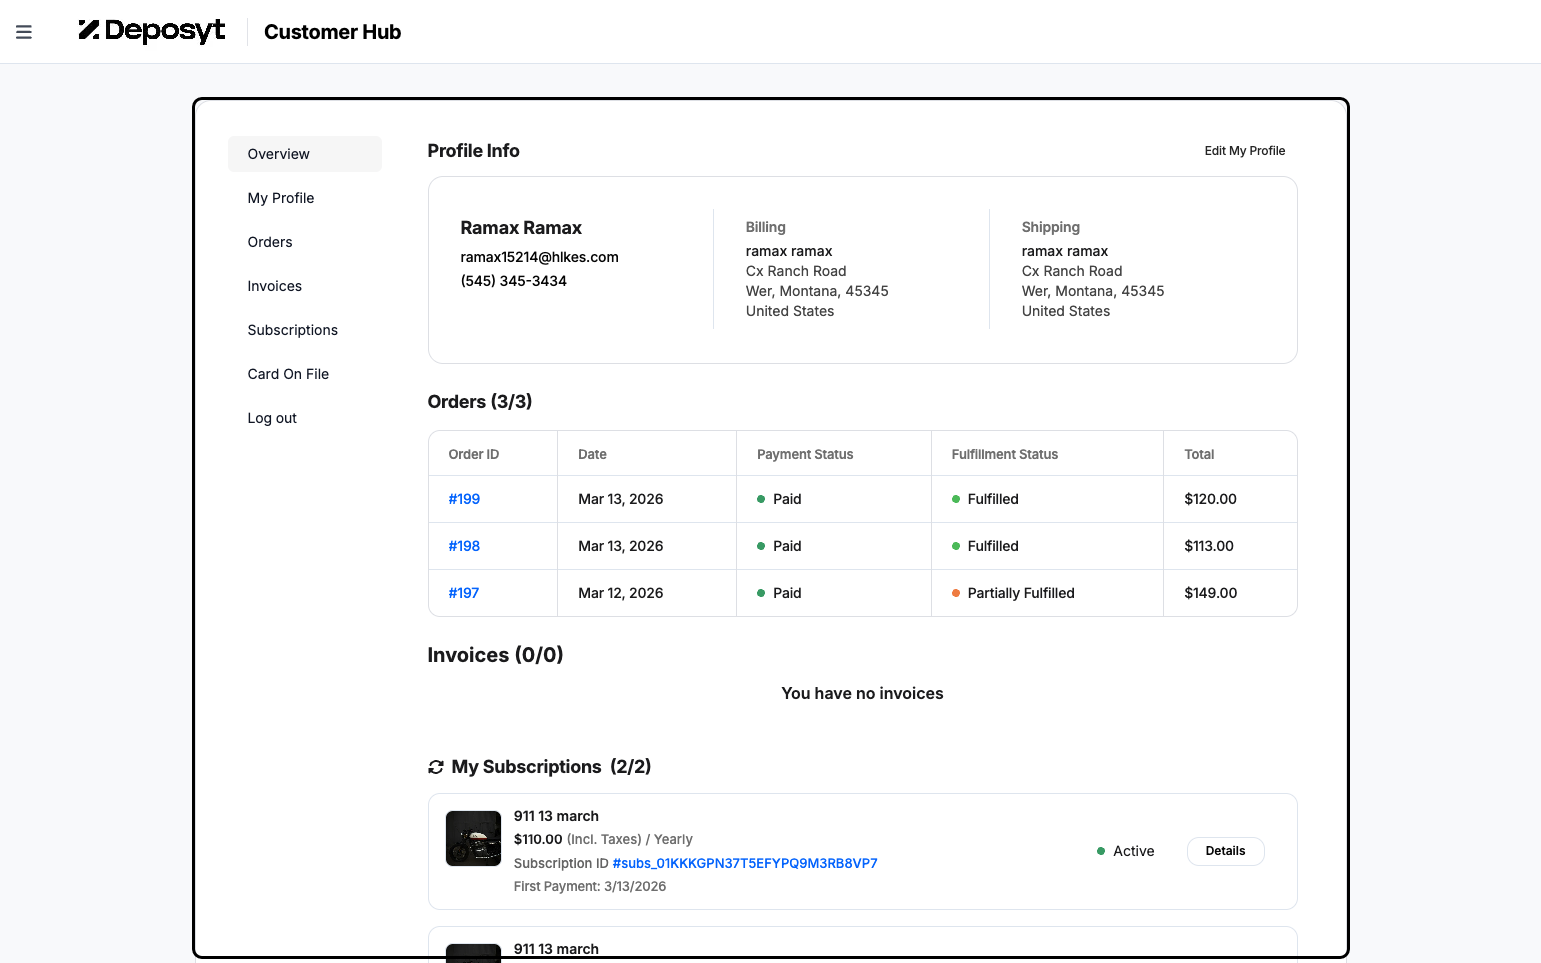This screenshot has width=1541, height=963.
Task: Click the $149.00 total of order #197
Action: point(1211,593)
